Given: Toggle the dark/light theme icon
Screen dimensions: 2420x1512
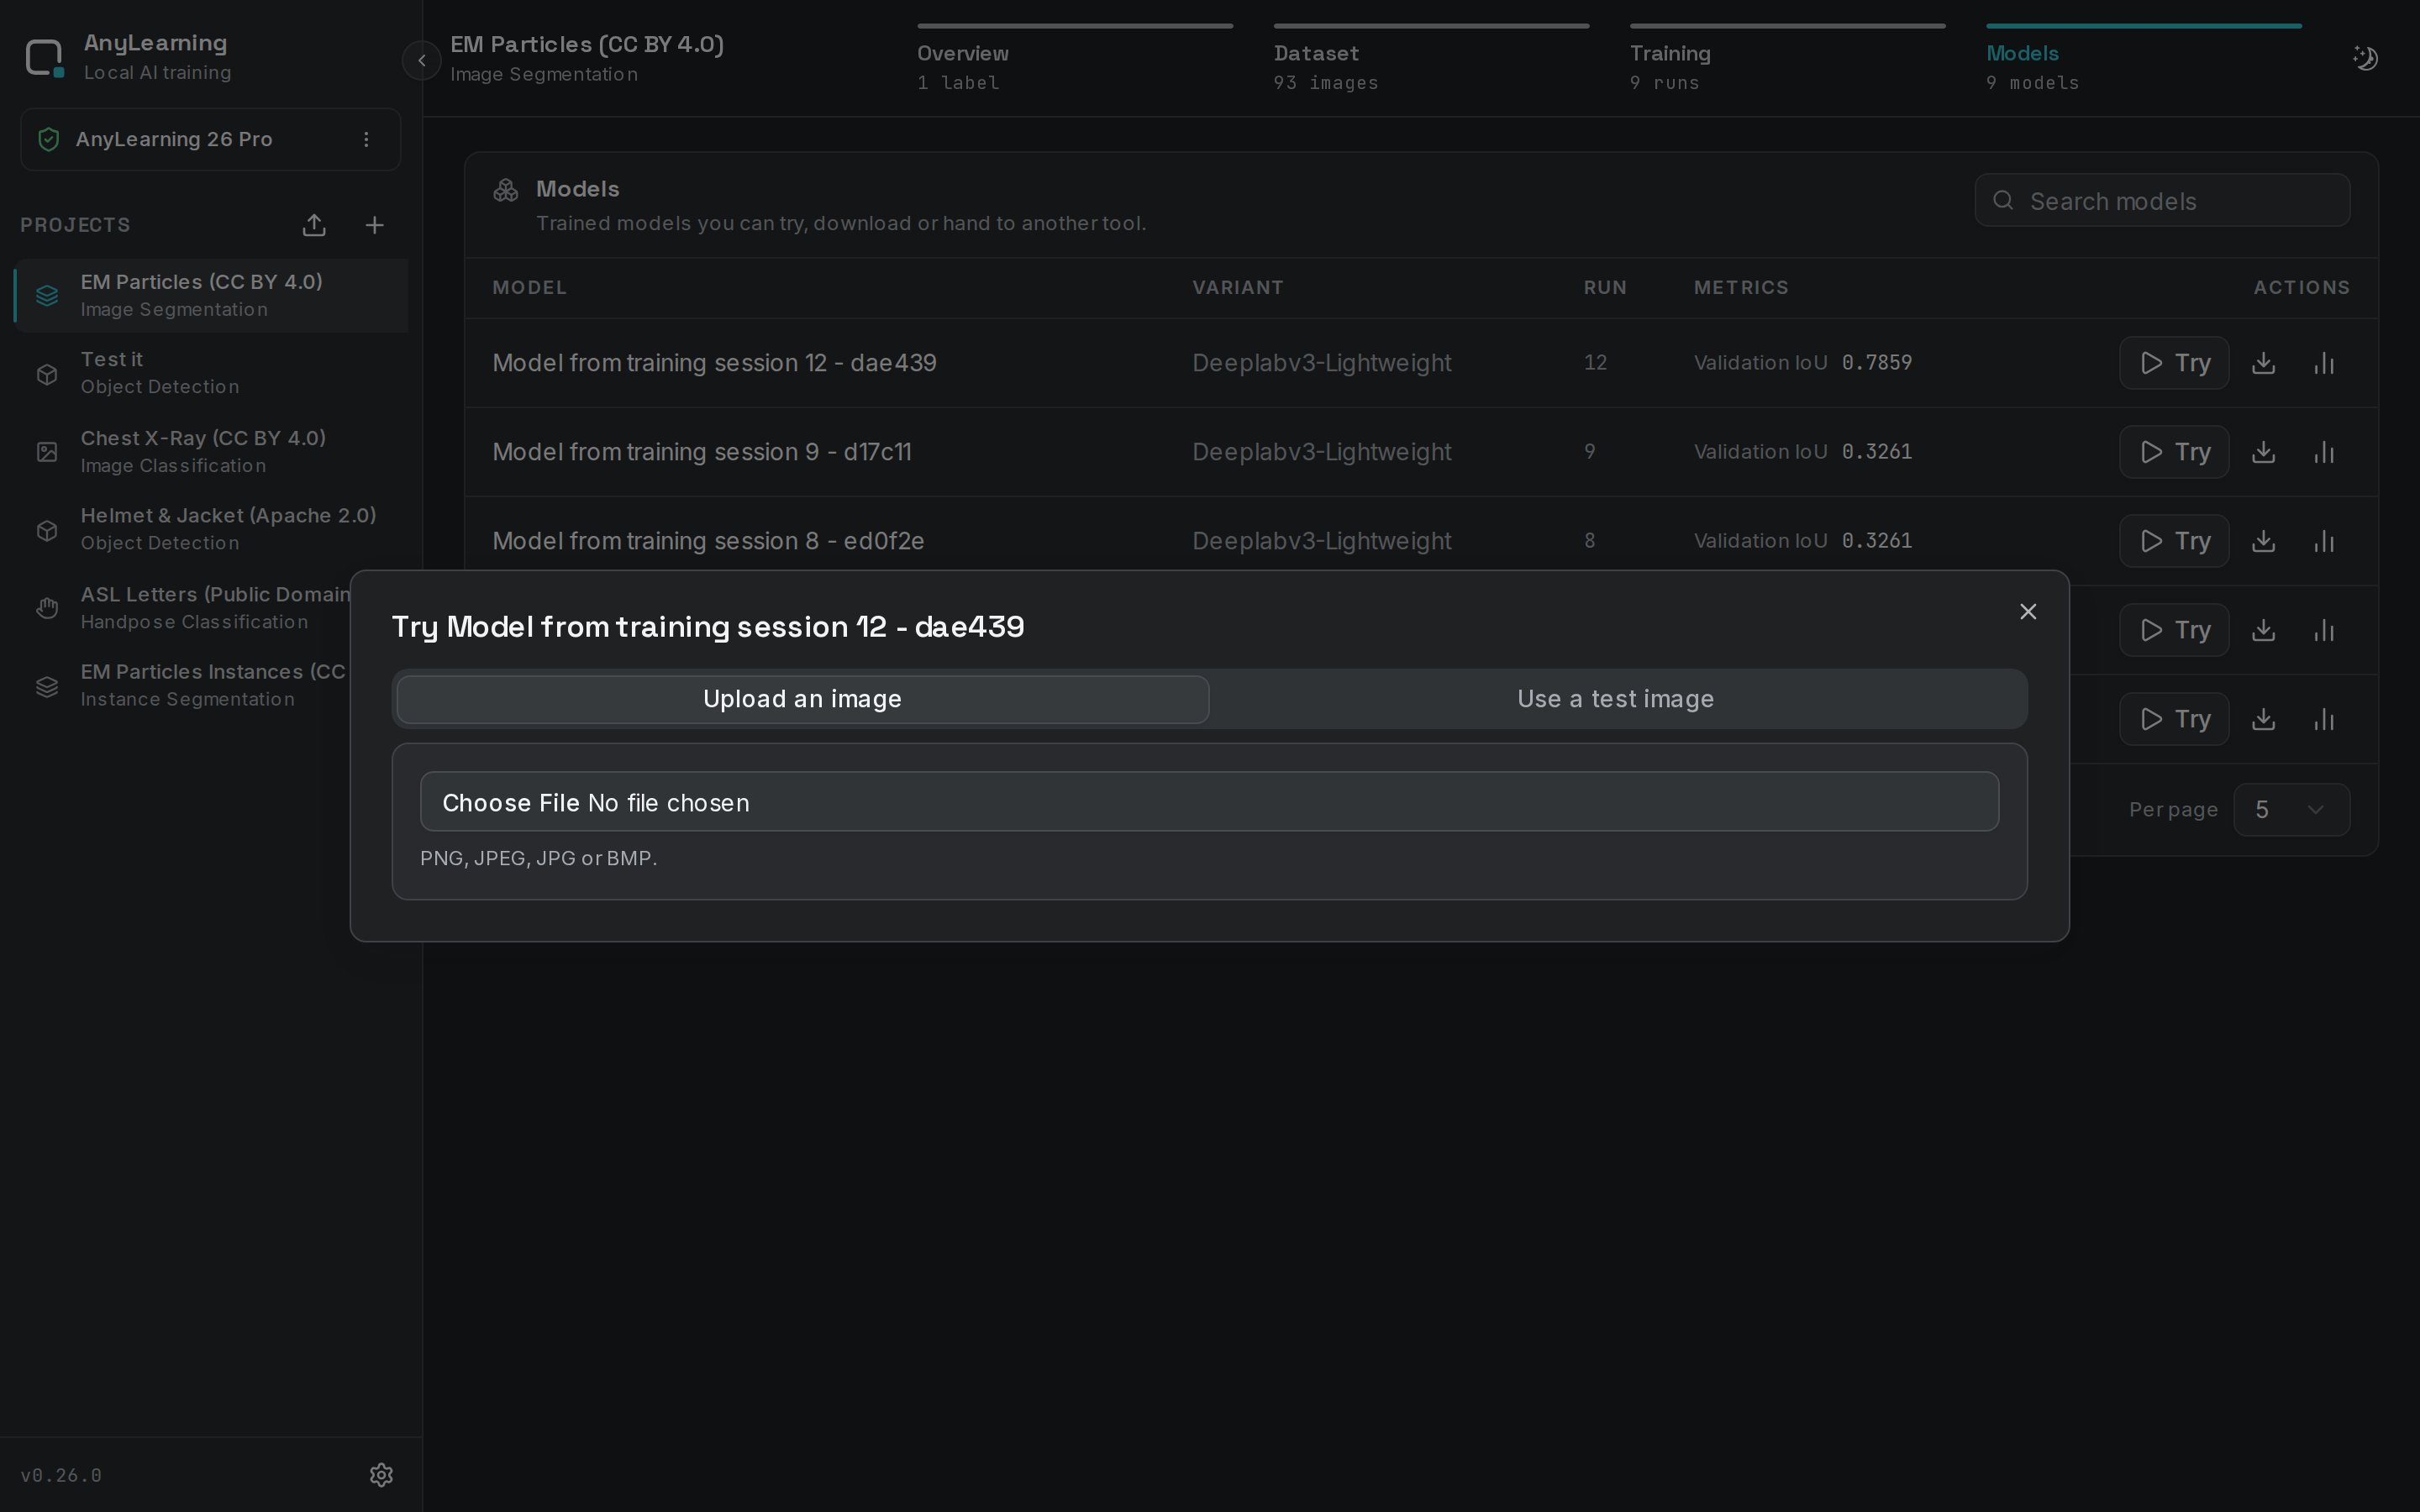Looking at the screenshot, I should [x=2365, y=58].
